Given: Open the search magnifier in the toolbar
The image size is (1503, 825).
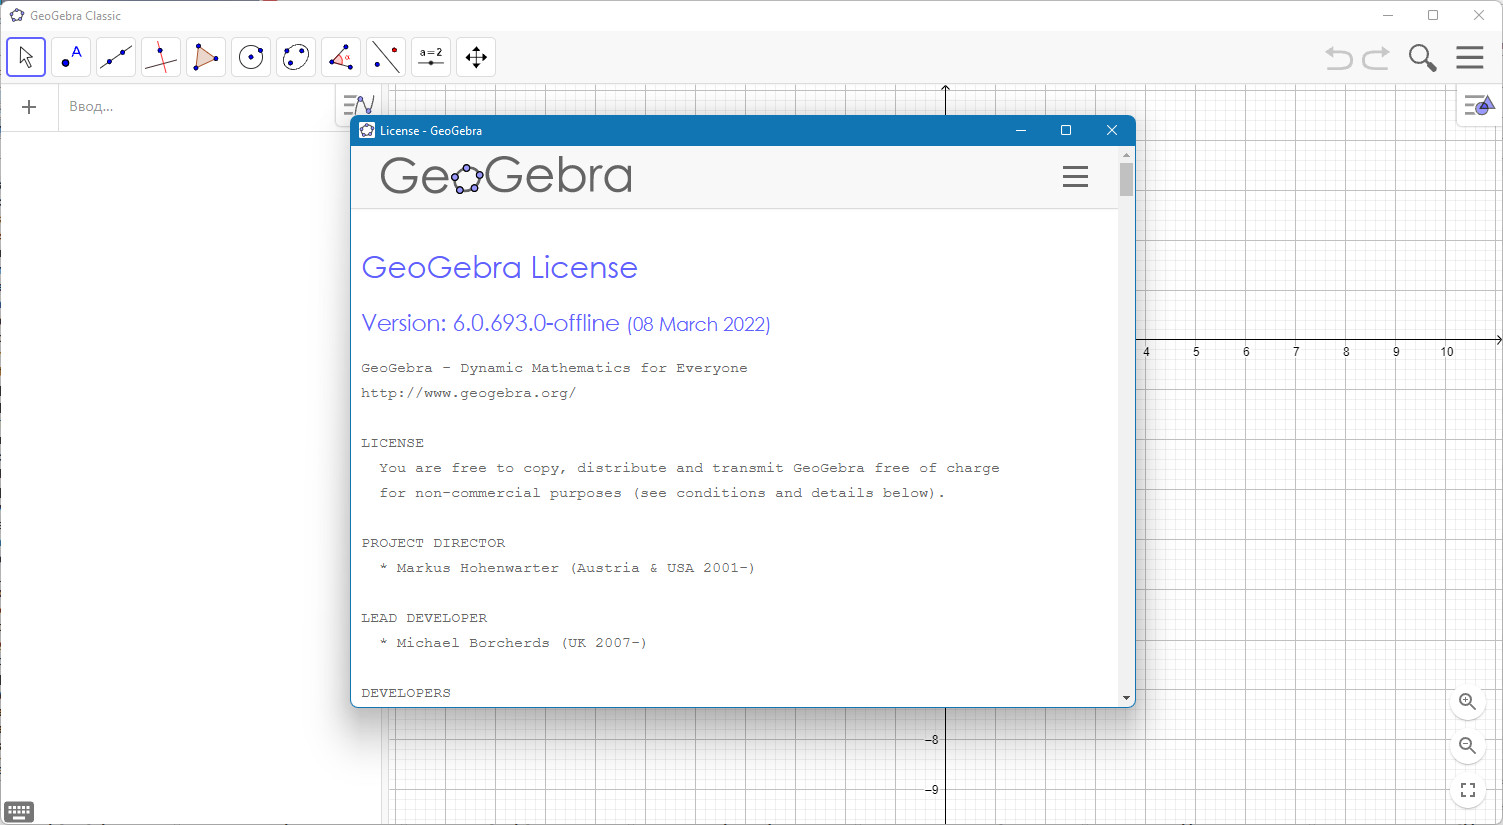Looking at the screenshot, I should click(1422, 58).
